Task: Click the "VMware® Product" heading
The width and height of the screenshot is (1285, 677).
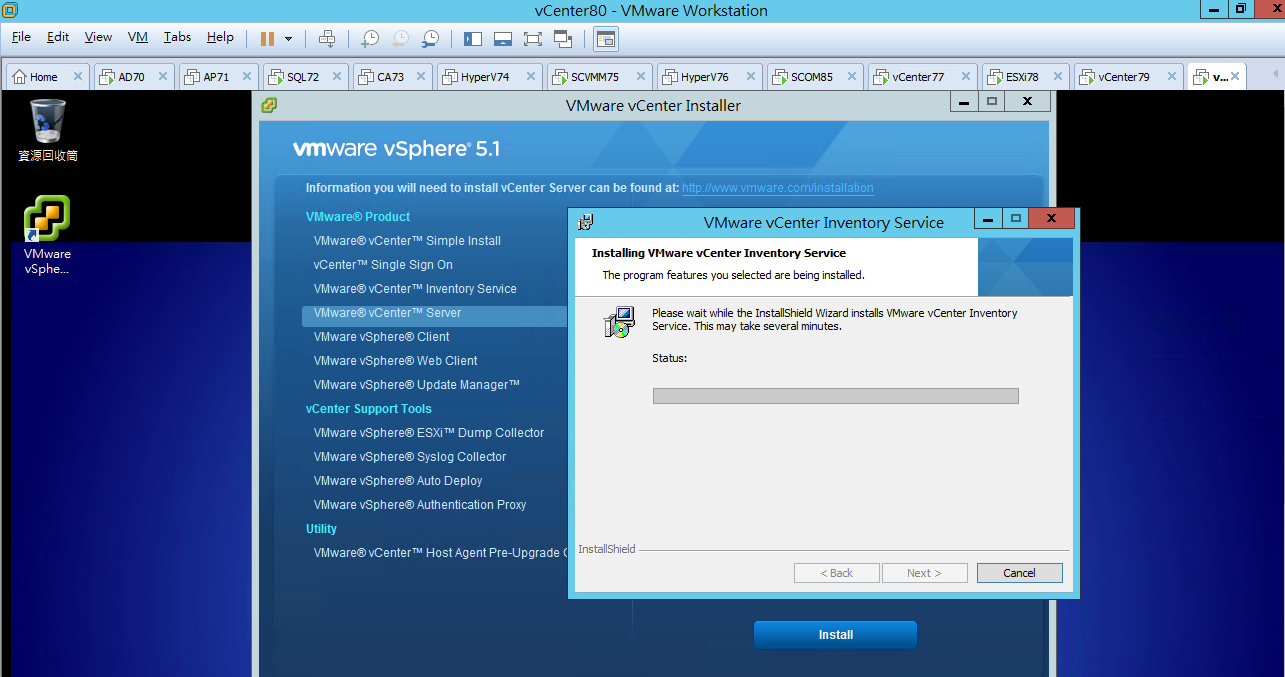Action: coord(358,217)
